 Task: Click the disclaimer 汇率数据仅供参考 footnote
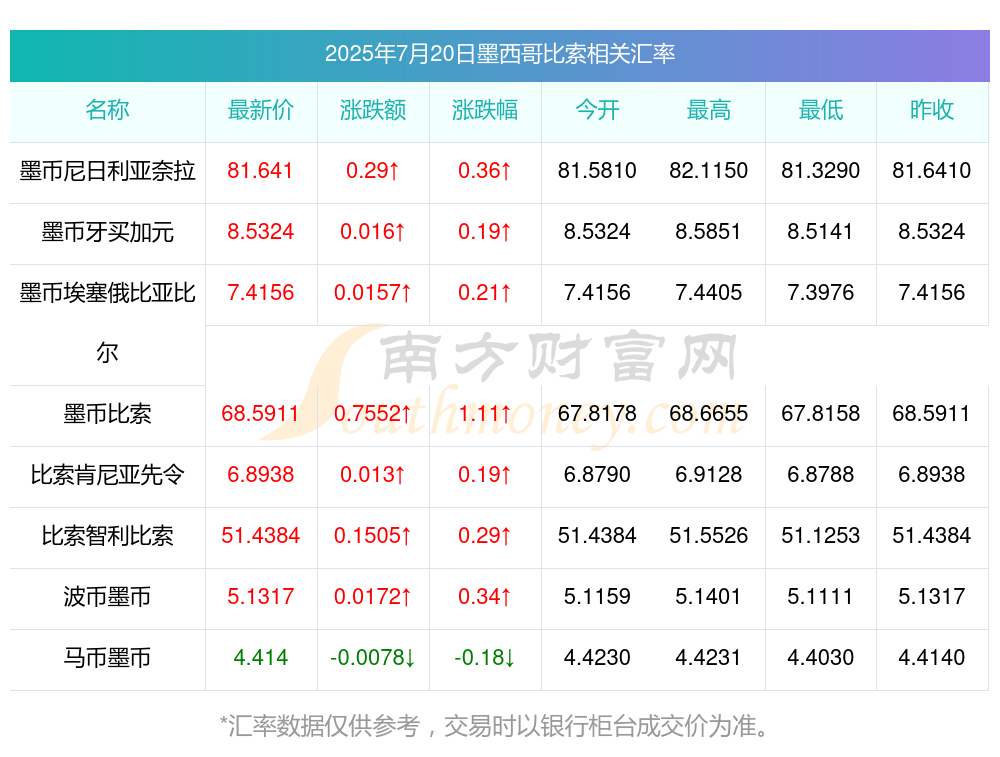(496, 726)
